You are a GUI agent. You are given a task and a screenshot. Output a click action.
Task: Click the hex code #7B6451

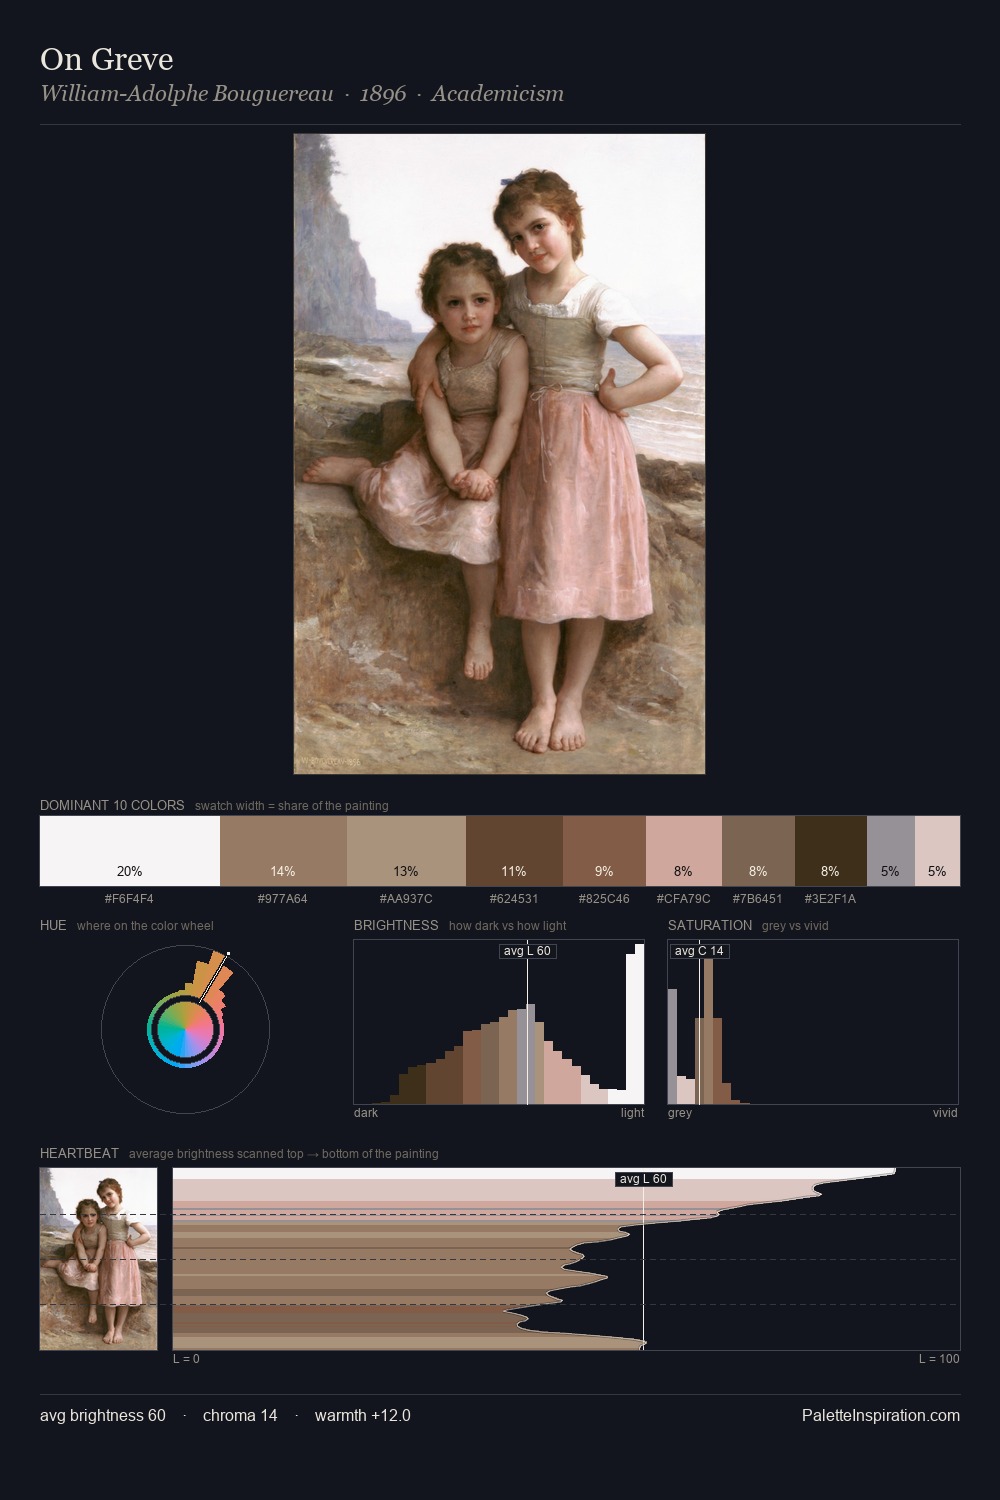pyautogui.click(x=758, y=899)
